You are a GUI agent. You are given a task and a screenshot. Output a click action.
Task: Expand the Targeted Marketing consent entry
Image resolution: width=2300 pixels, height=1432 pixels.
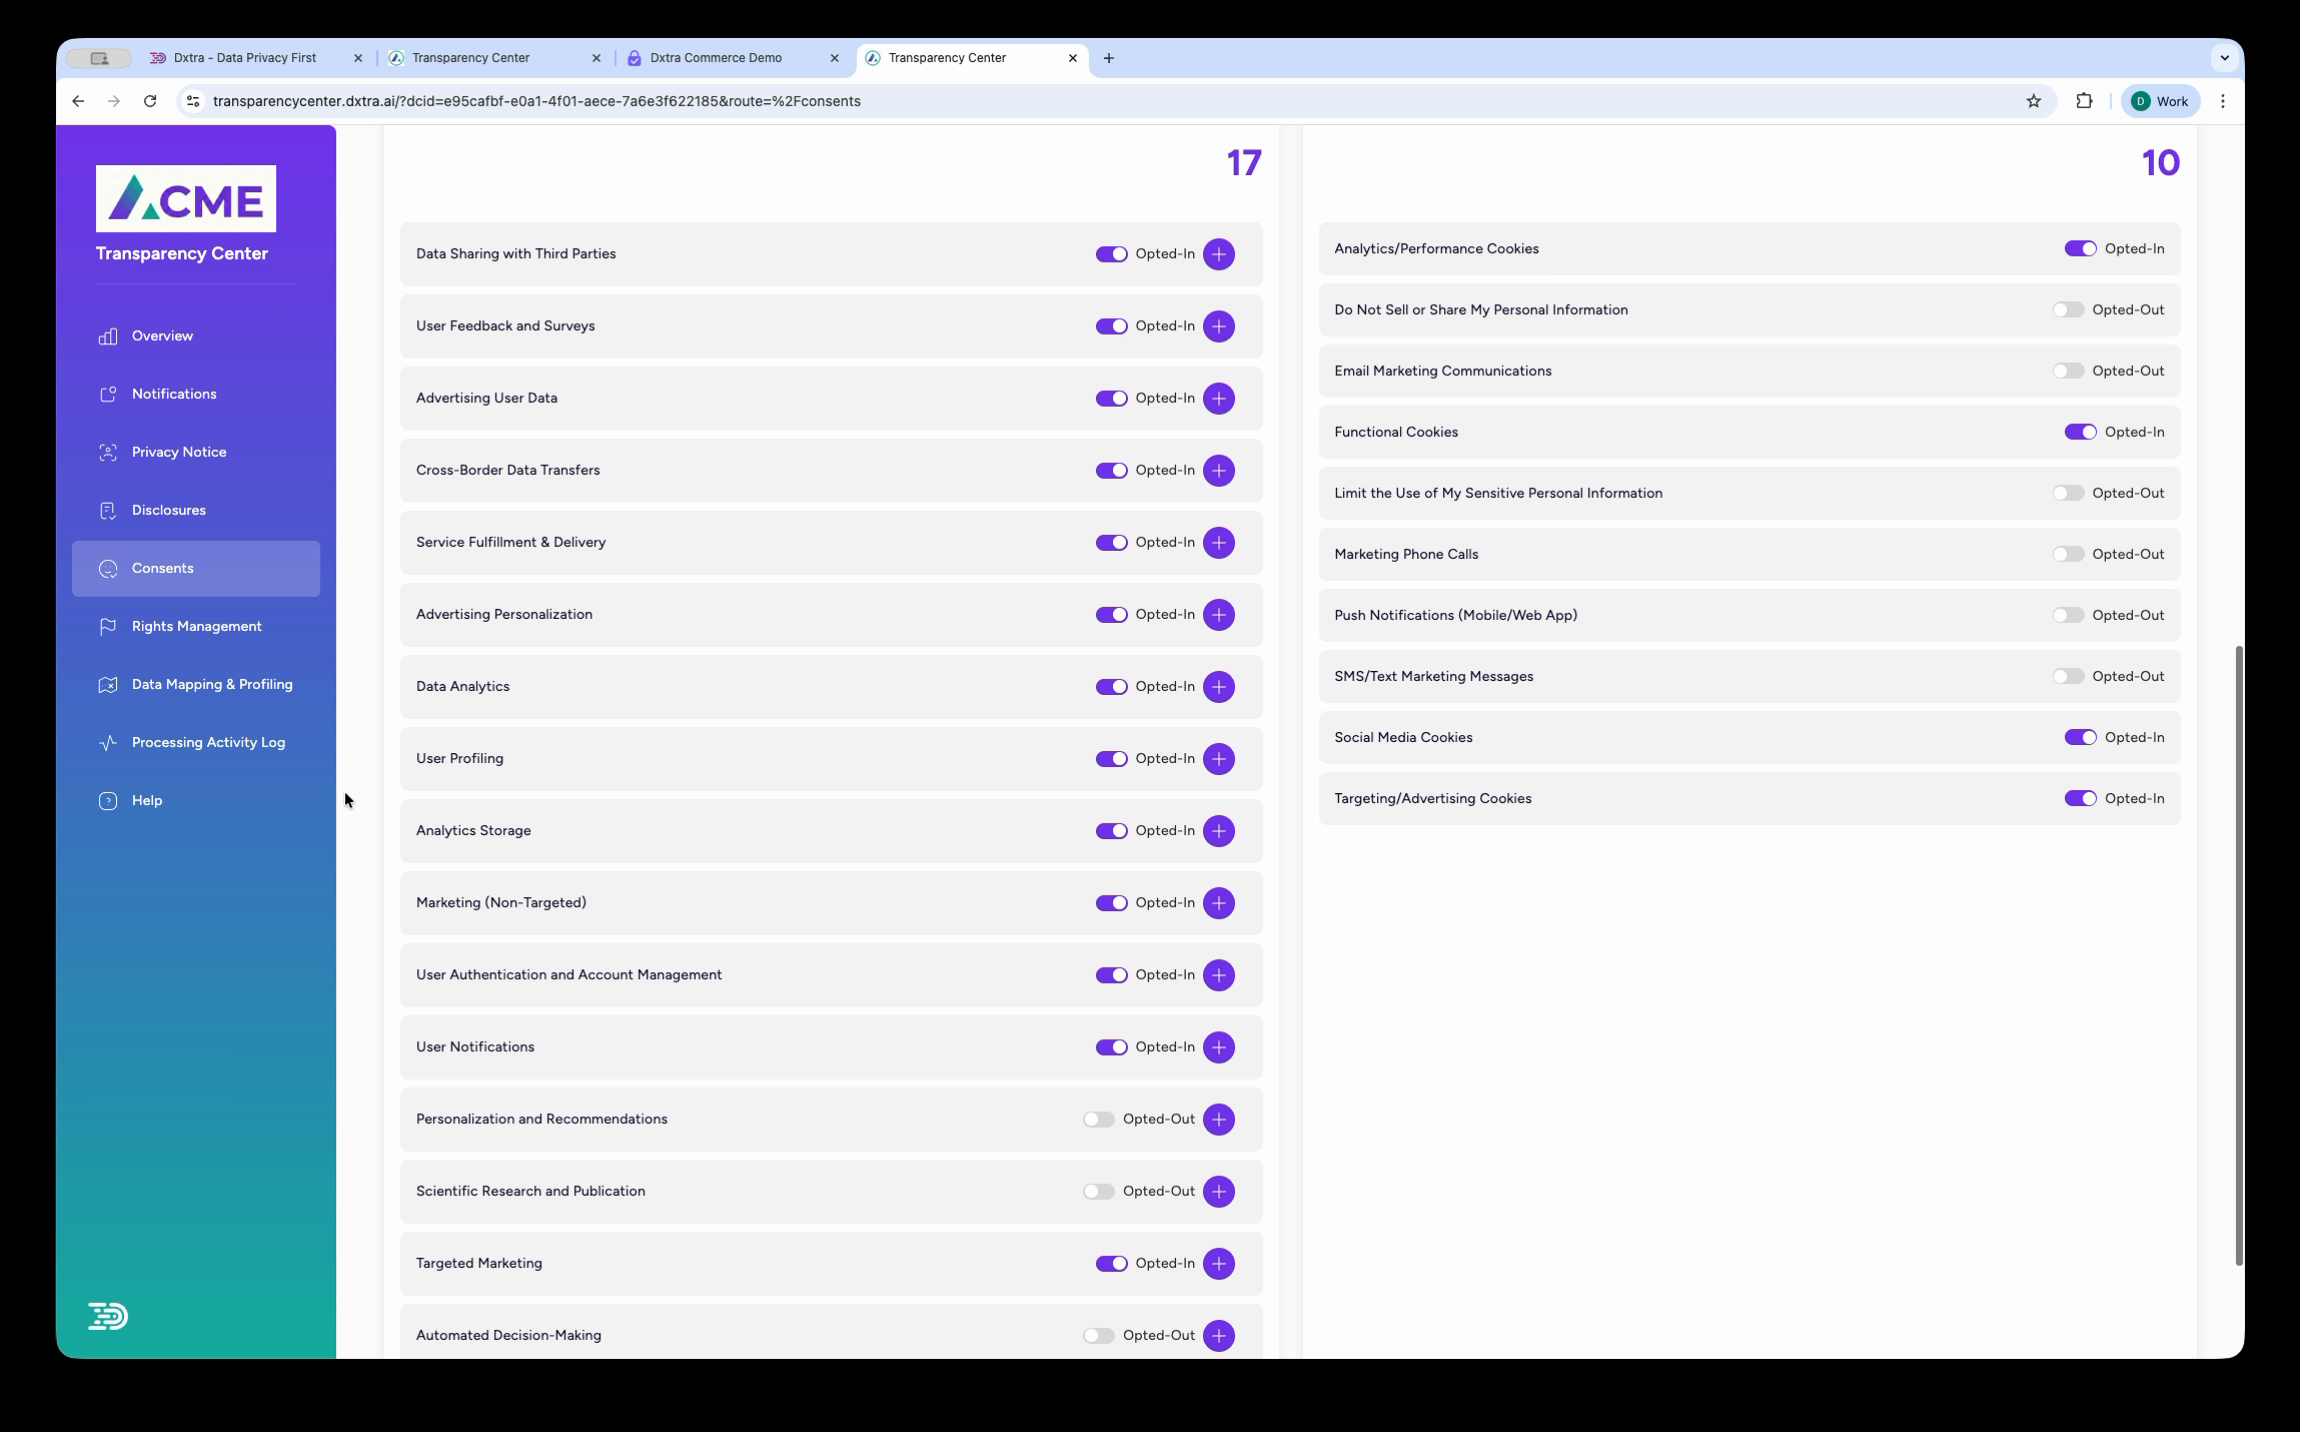[1218, 1263]
